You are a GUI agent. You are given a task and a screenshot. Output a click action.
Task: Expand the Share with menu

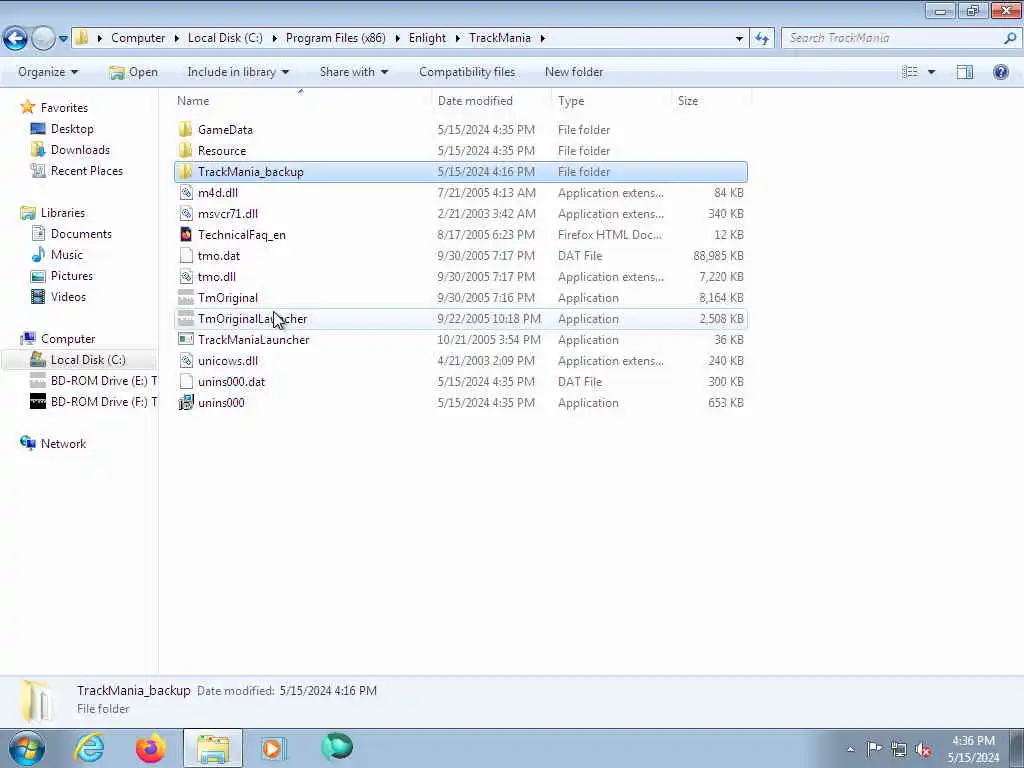pyautogui.click(x=354, y=72)
